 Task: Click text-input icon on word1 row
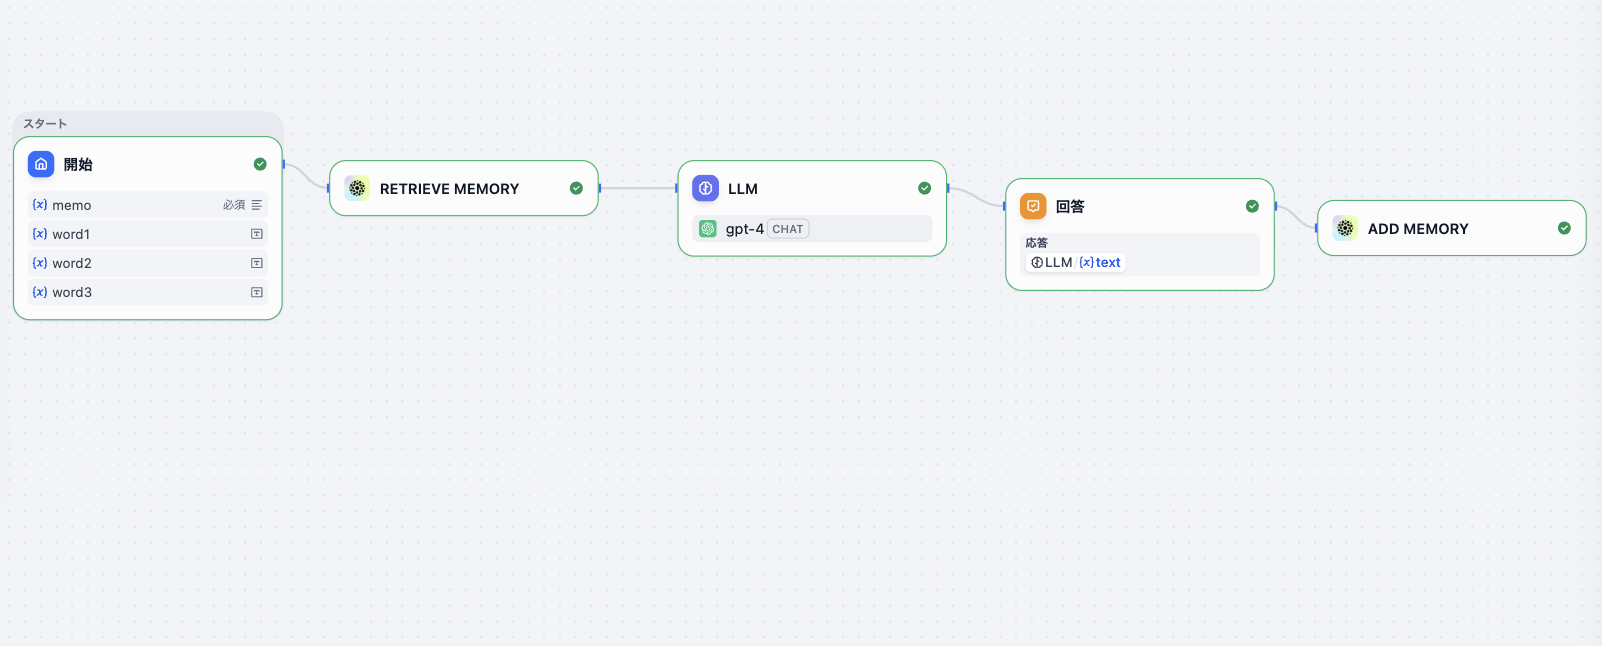(257, 234)
